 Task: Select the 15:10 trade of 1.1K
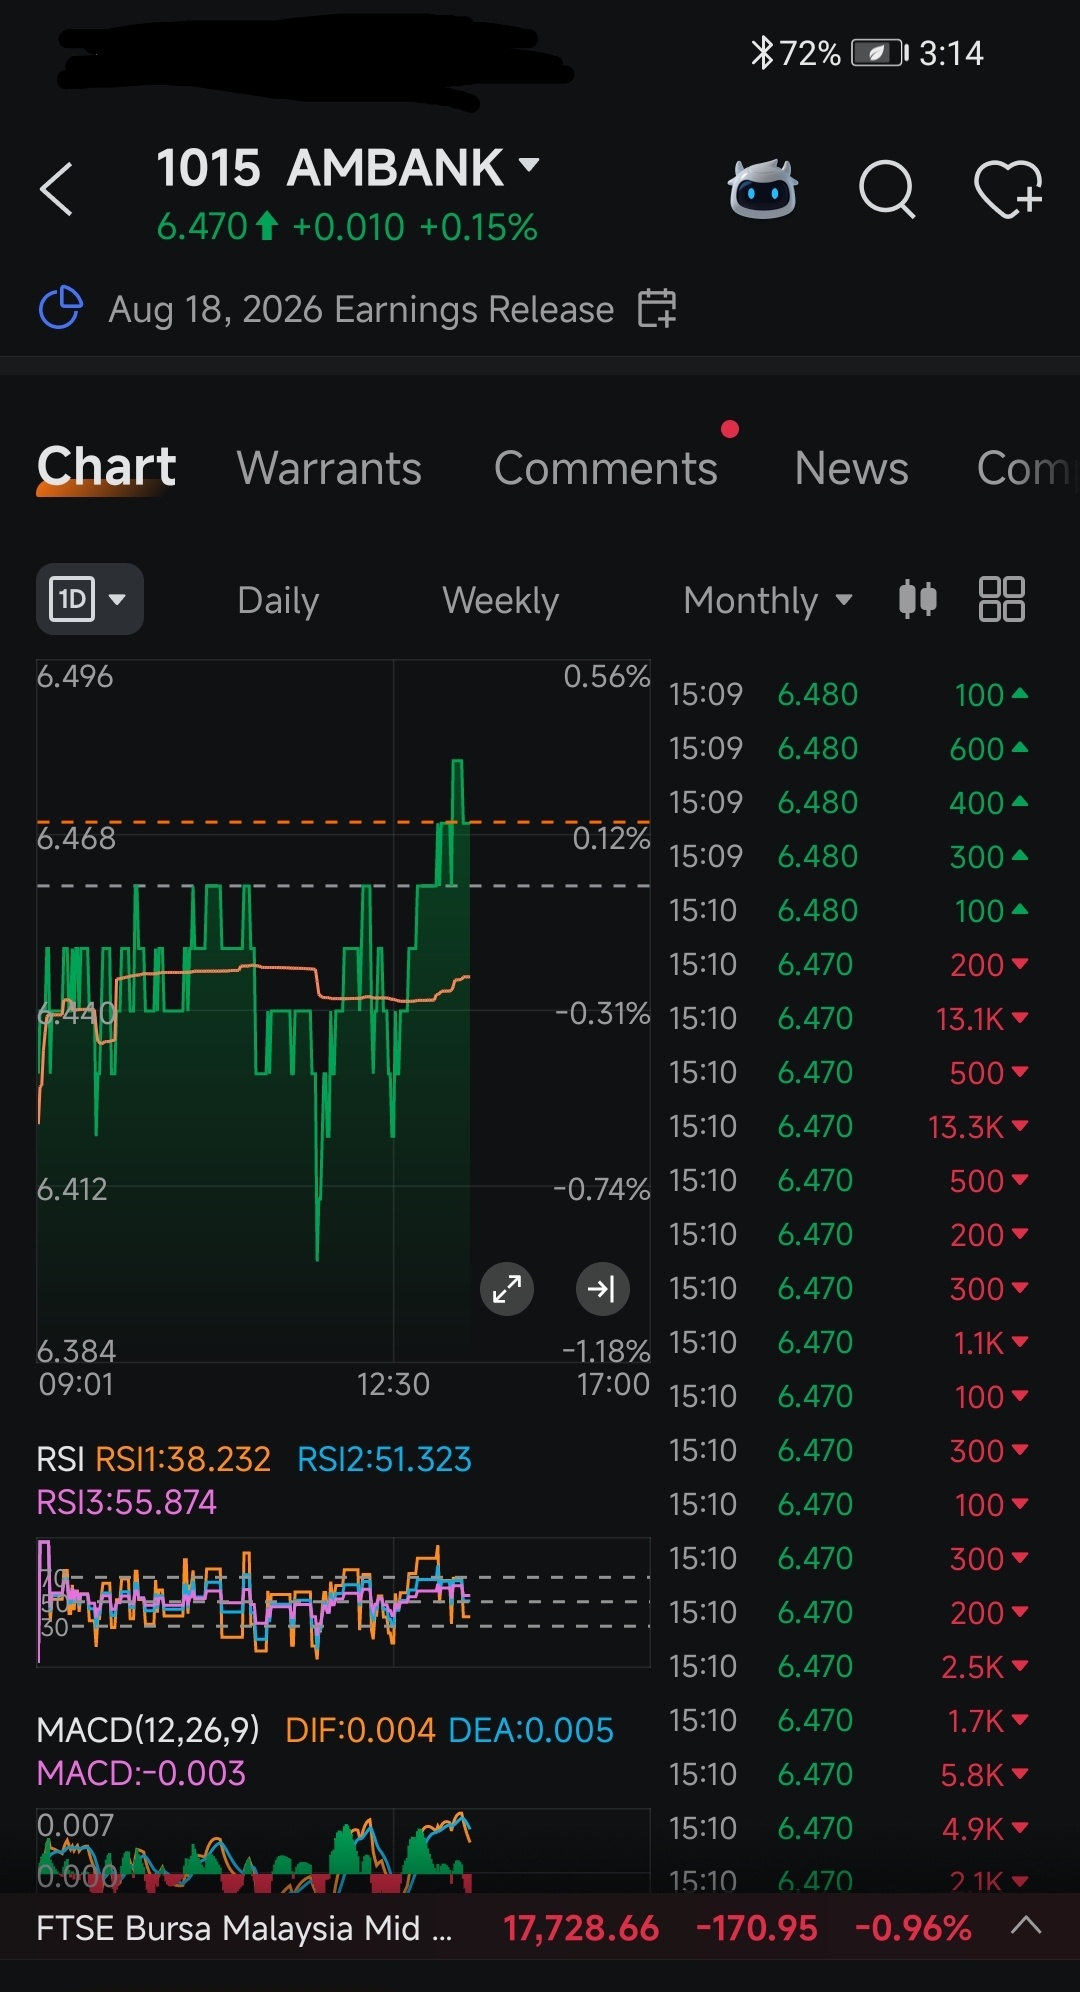(848, 1342)
